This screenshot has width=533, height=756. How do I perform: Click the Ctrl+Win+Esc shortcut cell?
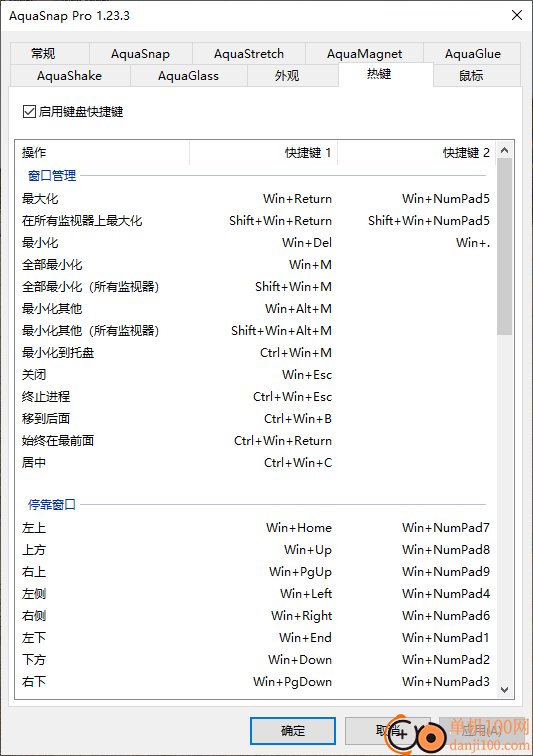click(x=293, y=397)
